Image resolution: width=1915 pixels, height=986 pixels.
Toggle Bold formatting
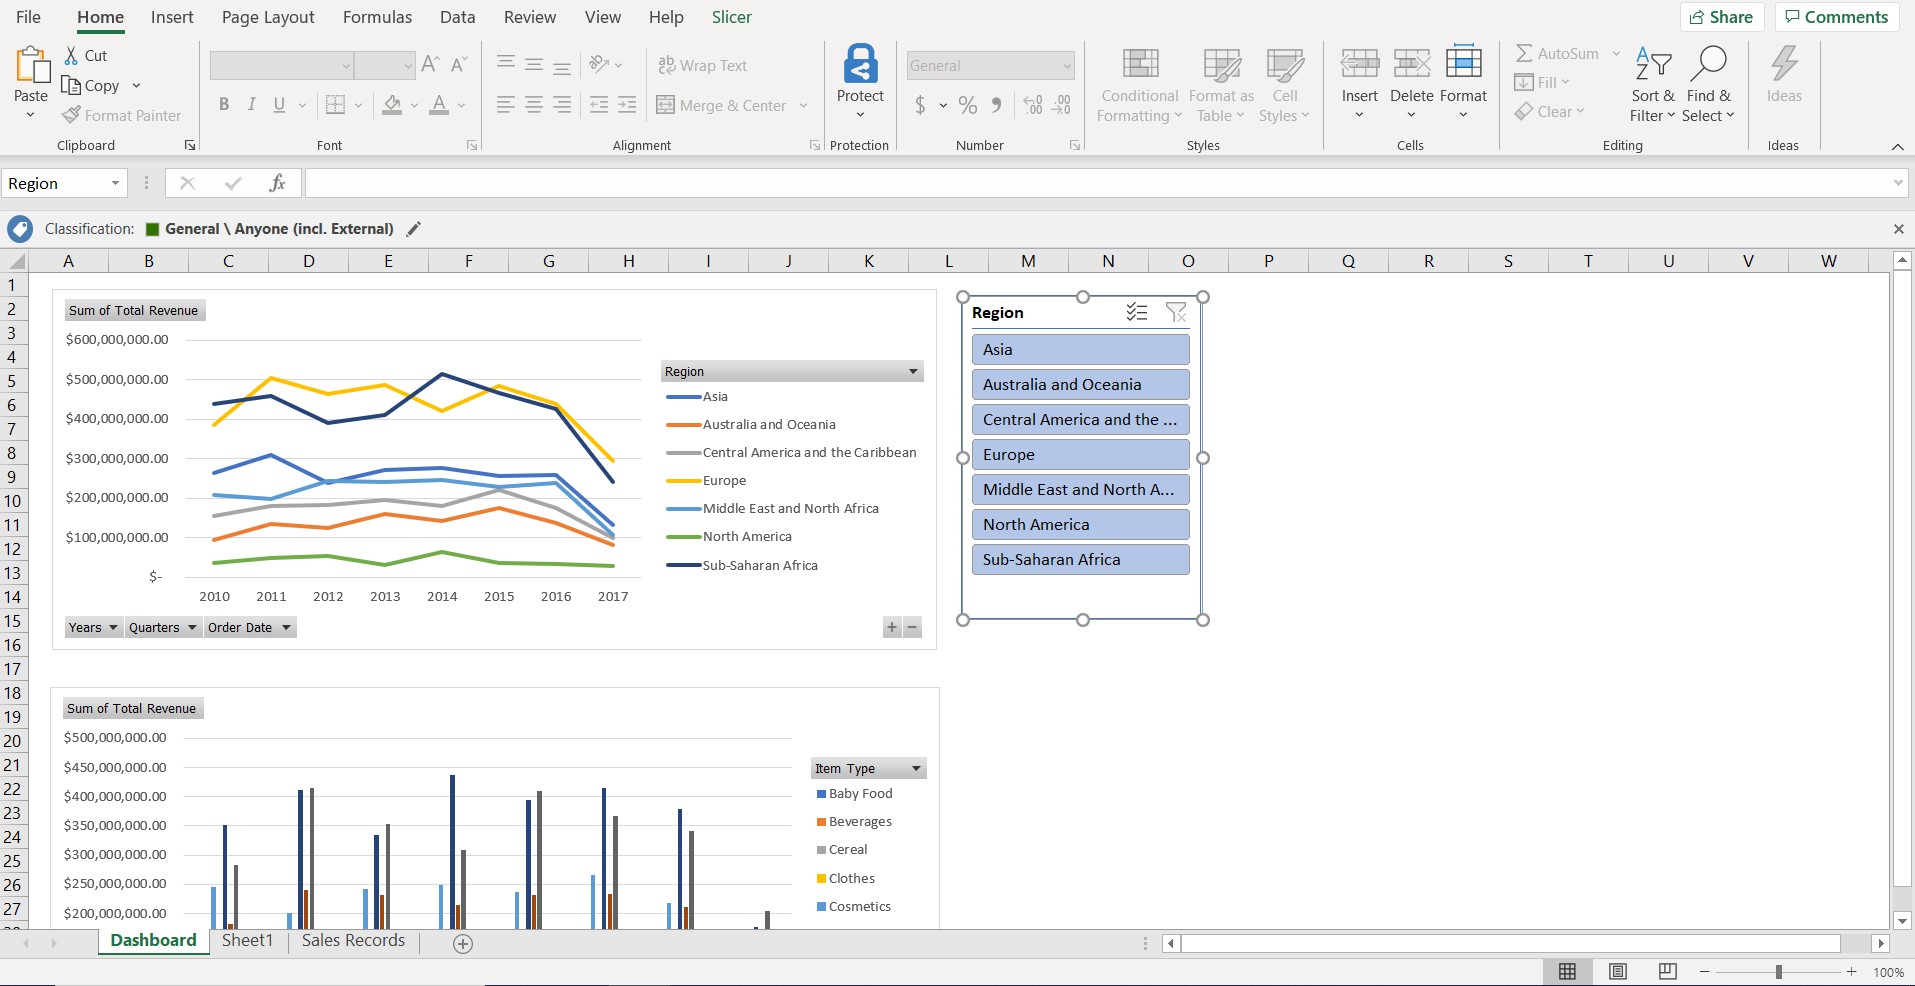click(x=223, y=104)
